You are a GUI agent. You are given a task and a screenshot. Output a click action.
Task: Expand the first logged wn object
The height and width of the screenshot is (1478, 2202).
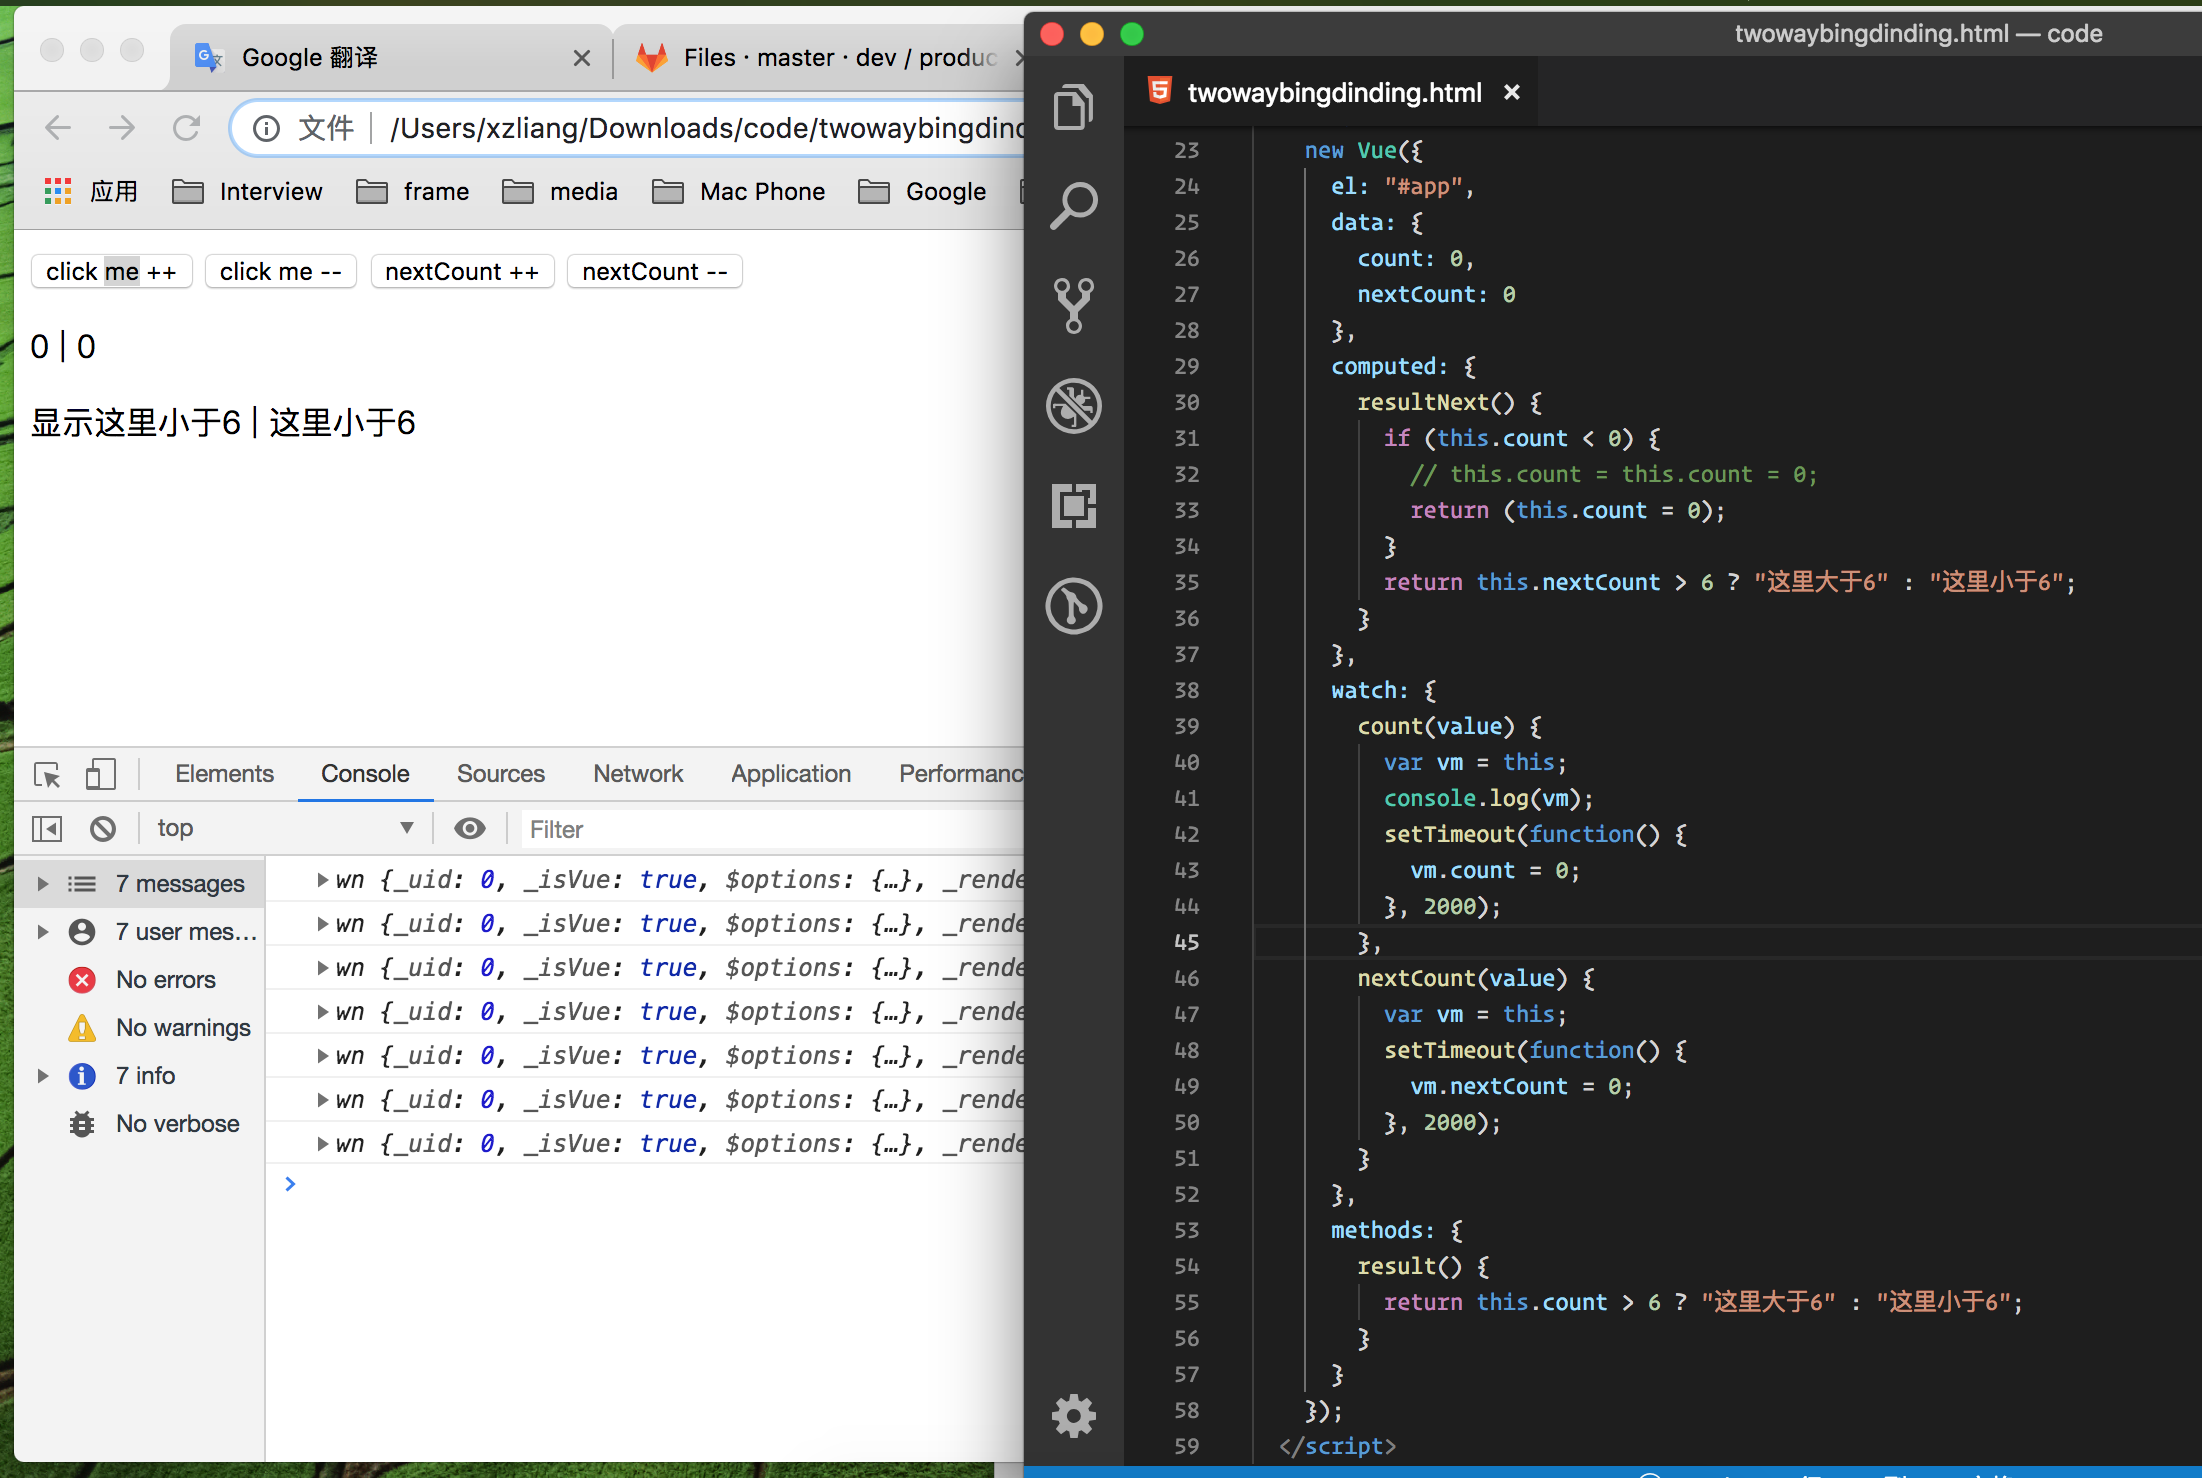pyautogui.click(x=322, y=880)
